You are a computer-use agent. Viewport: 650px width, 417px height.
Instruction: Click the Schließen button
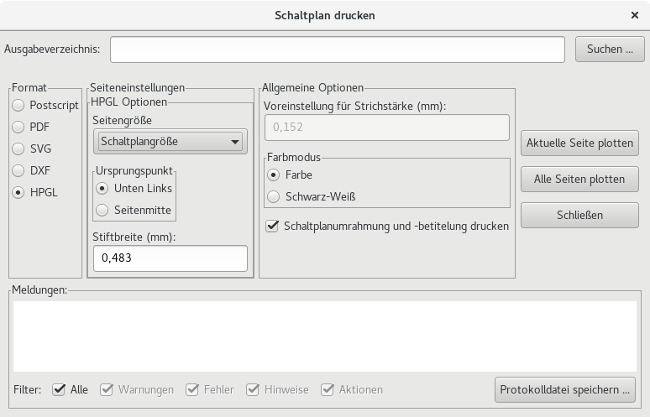[x=579, y=214]
